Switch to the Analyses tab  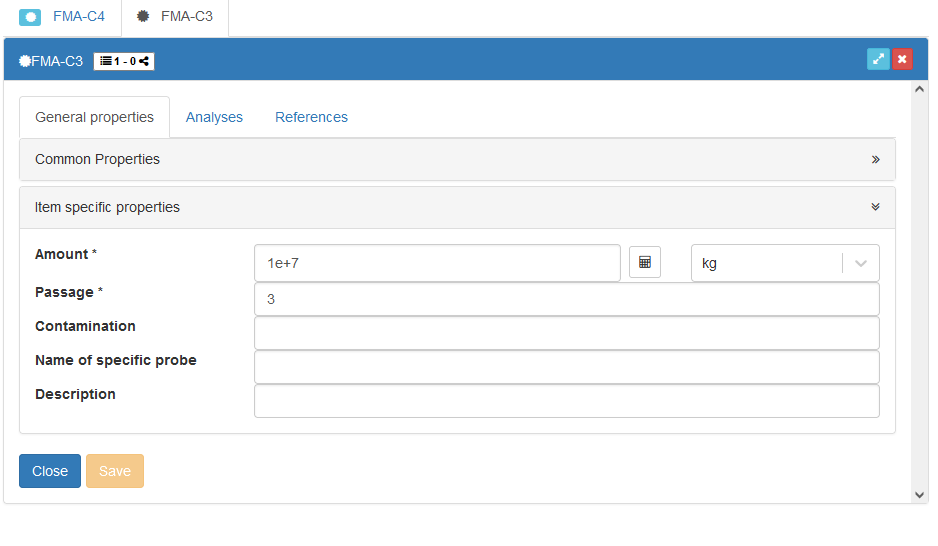tap(214, 117)
